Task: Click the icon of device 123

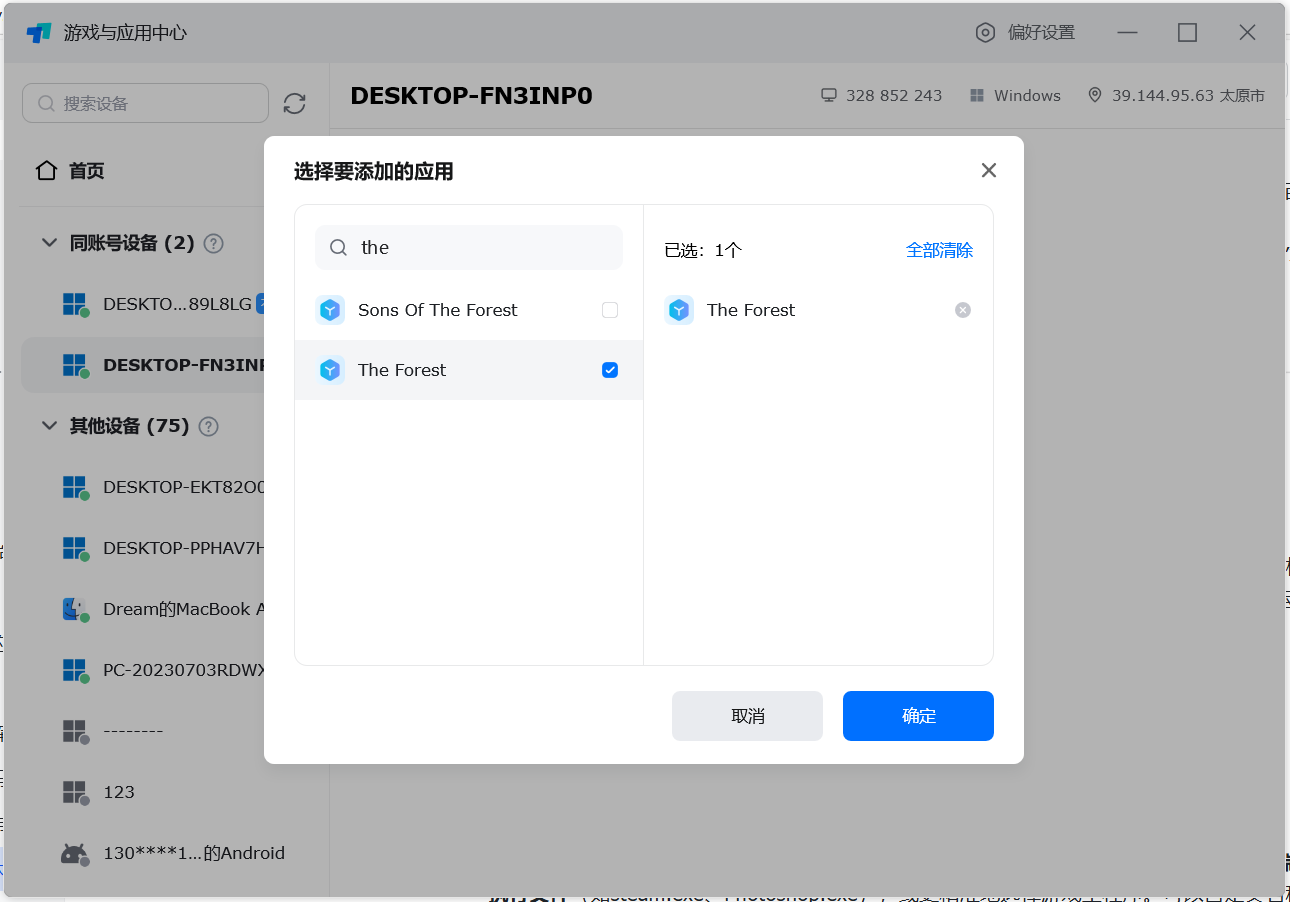Action: tap(75, 792)
